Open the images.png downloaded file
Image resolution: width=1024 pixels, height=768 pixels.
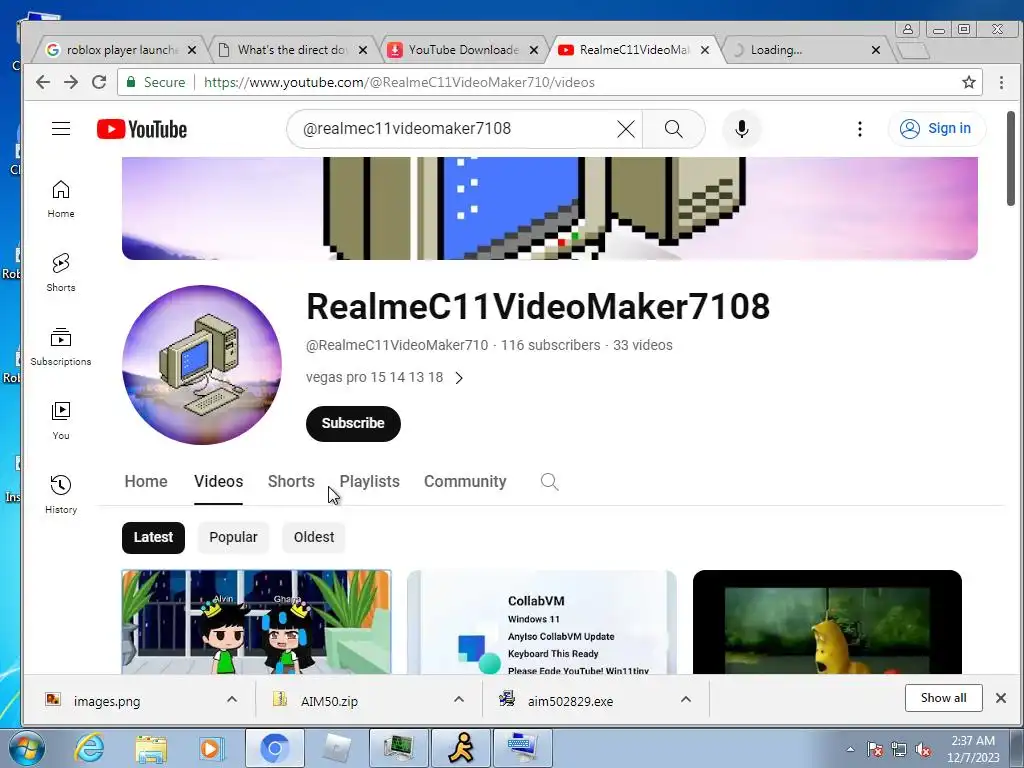pos(106,701)
